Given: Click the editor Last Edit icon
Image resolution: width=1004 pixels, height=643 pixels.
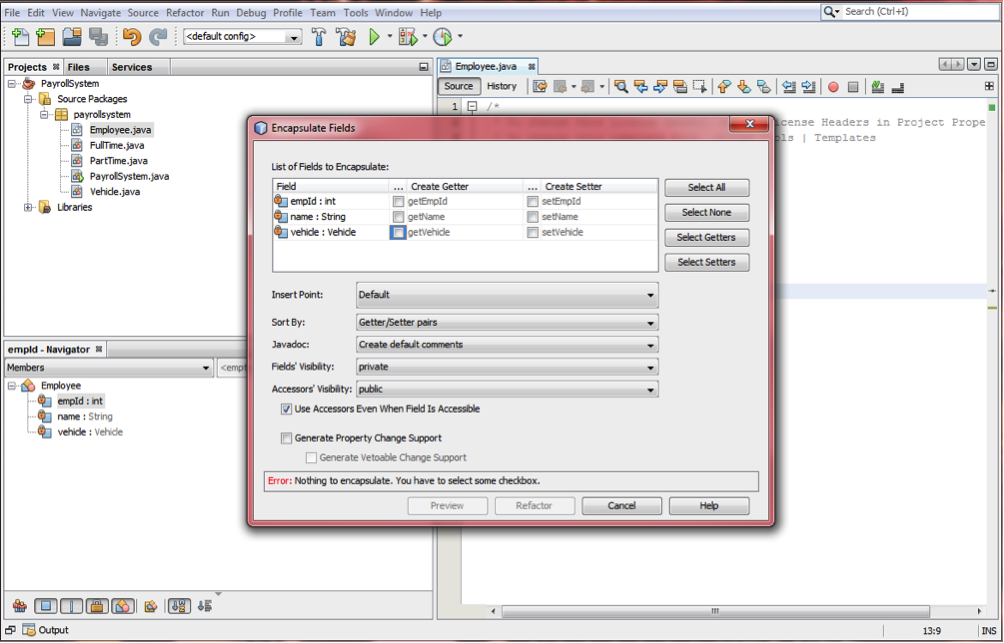Looking at the screenshot, I should point(540,86).
